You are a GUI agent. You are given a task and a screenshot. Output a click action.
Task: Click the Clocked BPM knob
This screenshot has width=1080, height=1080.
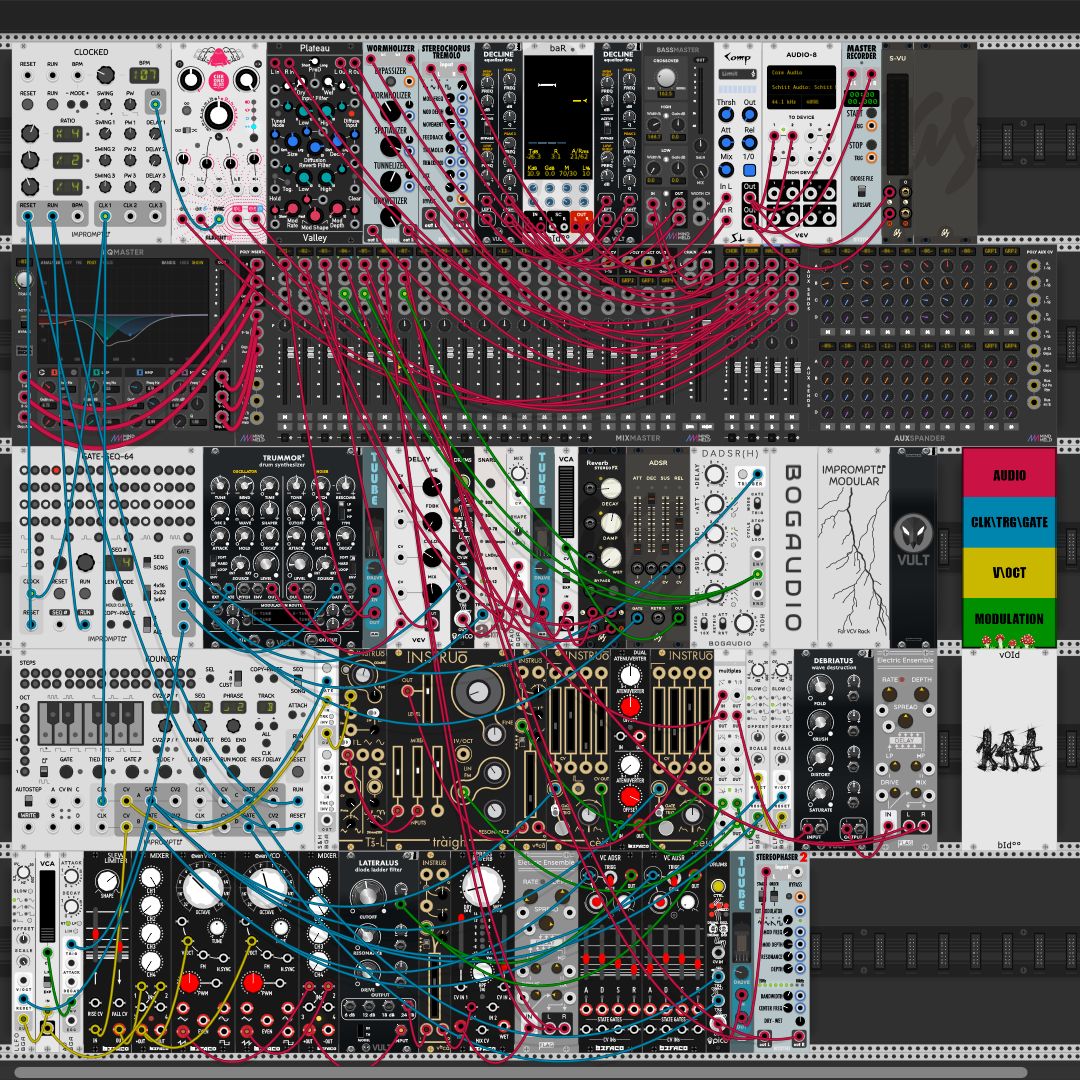click(x=105, y=74)
